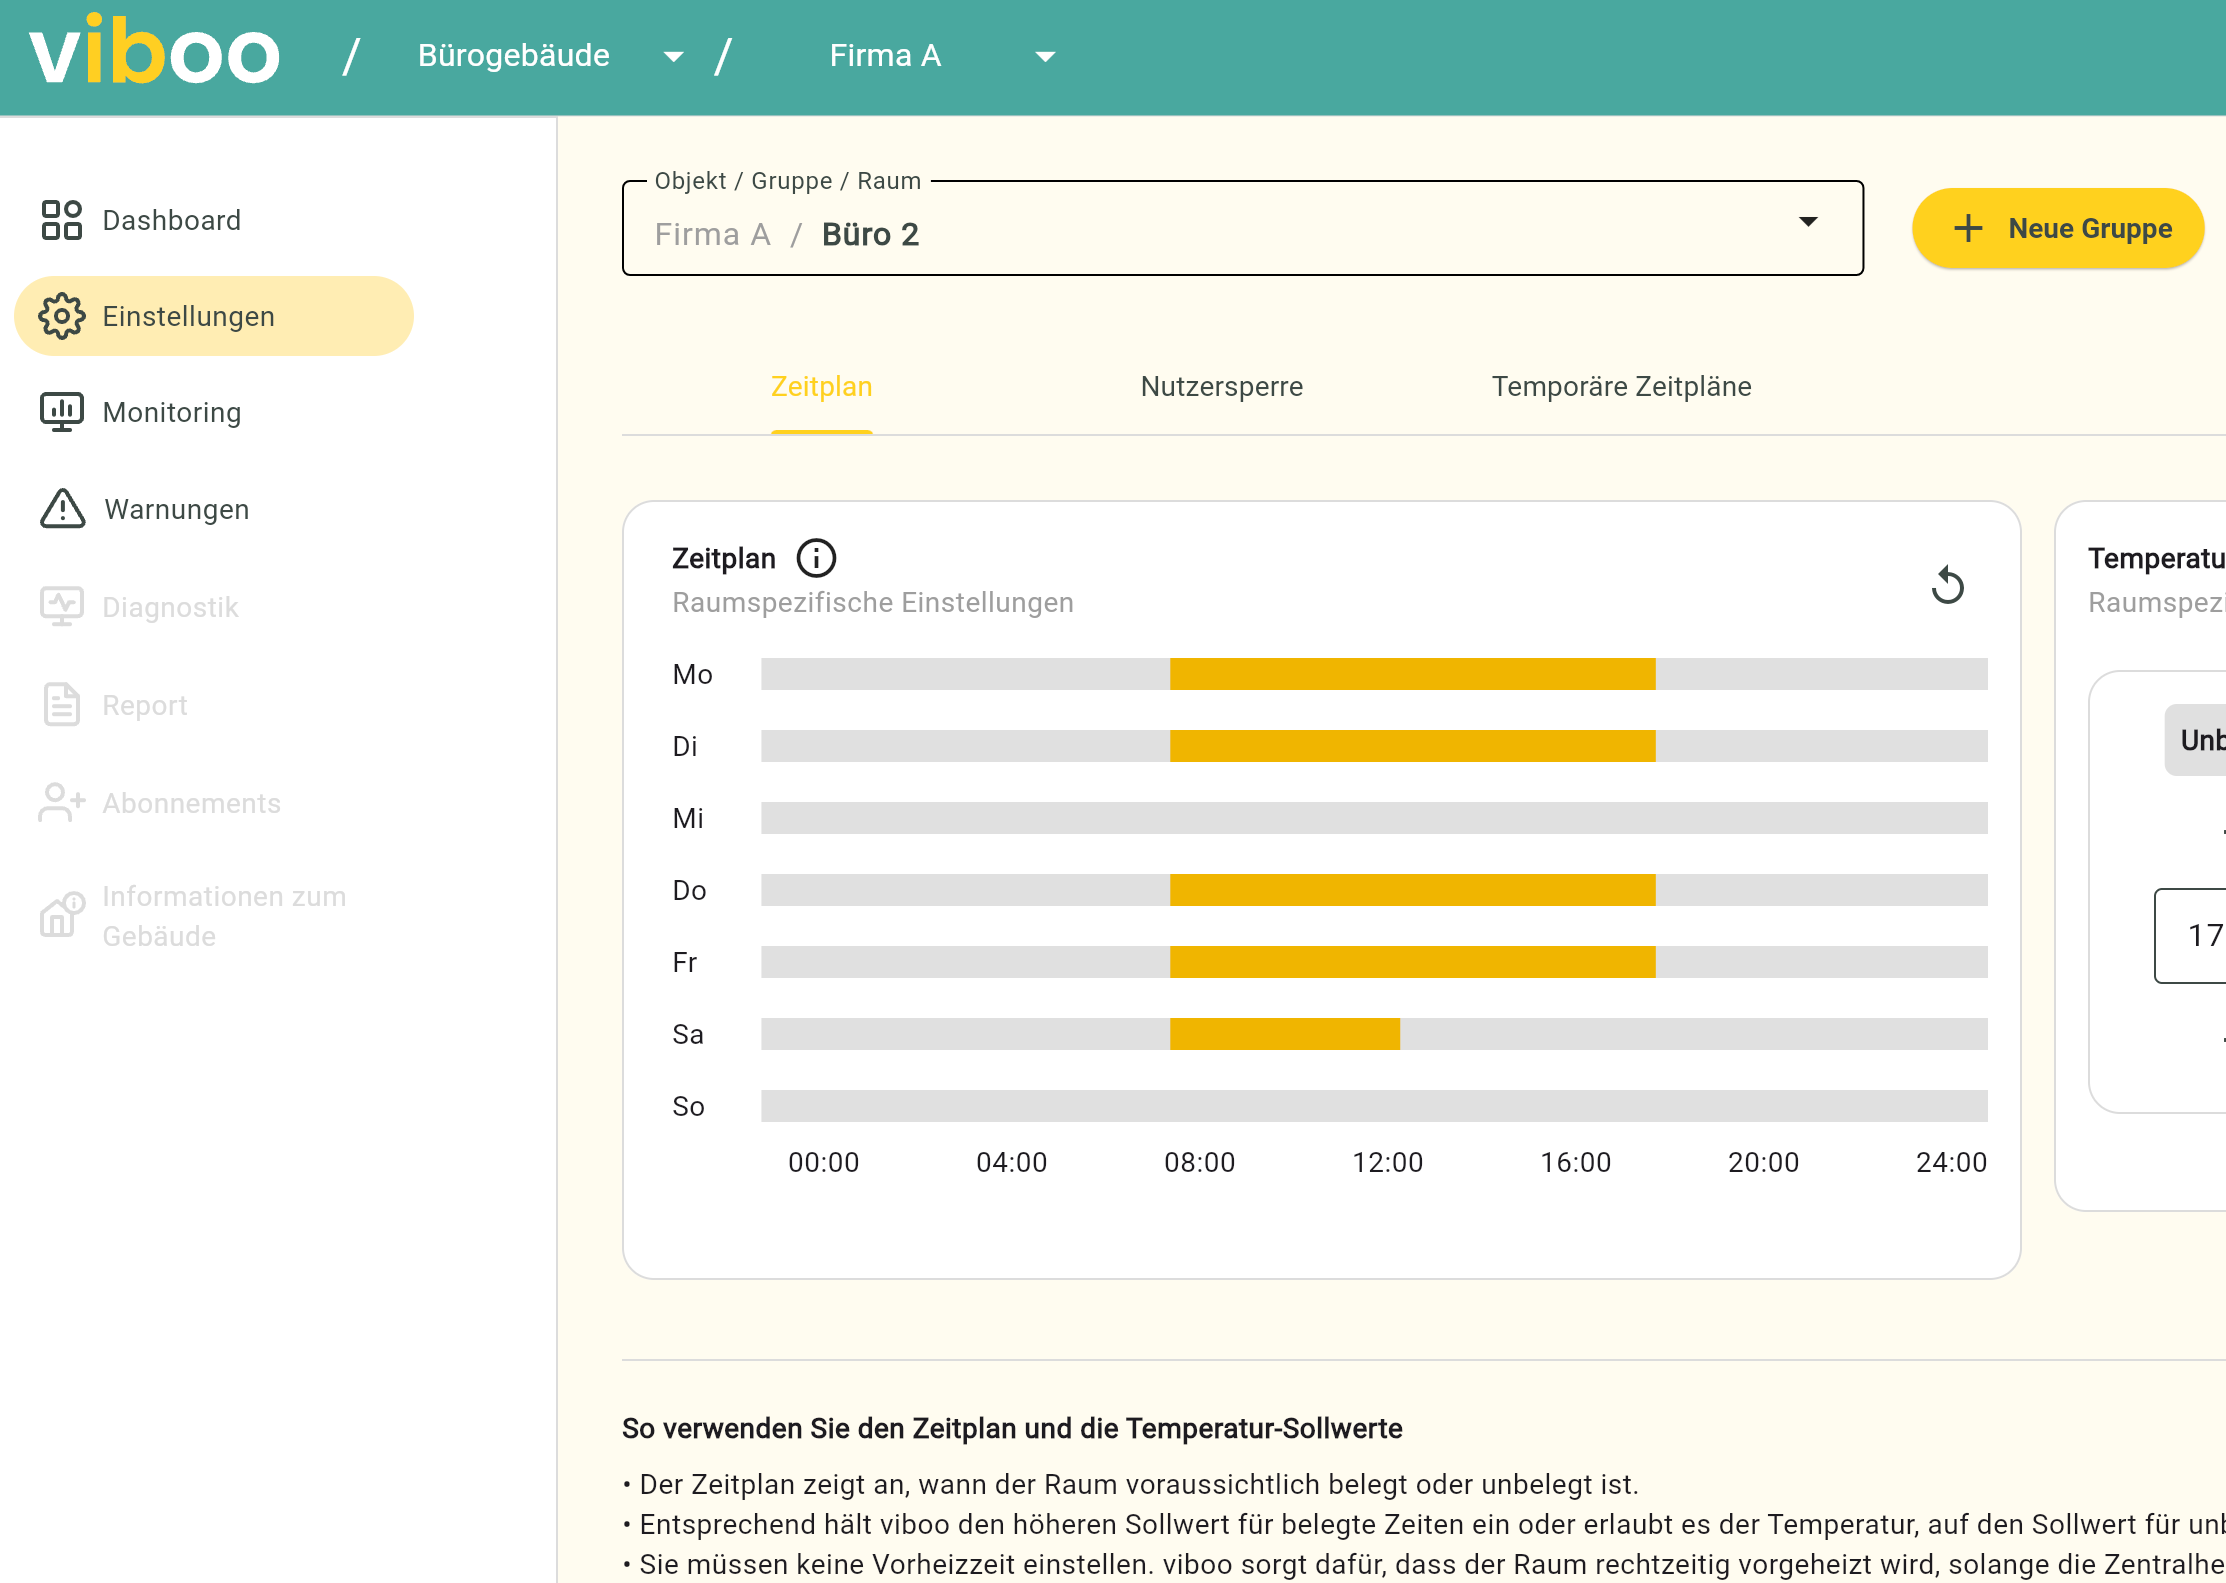The height and width of the screenshot is (1583, 2226).
Task: Click Monday's yellow occupied time bar
Action: click(x=1412, y=674)
